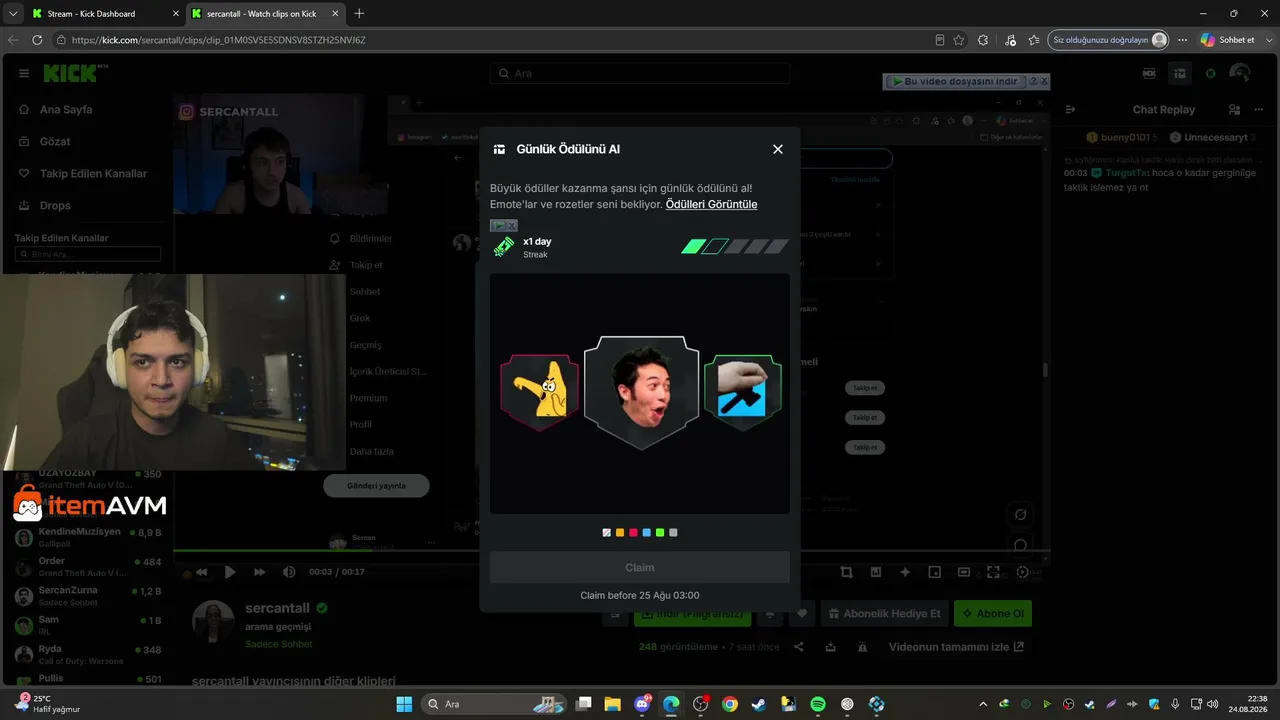
Task: Rewind the clip
Action: [x=201, y=572]
